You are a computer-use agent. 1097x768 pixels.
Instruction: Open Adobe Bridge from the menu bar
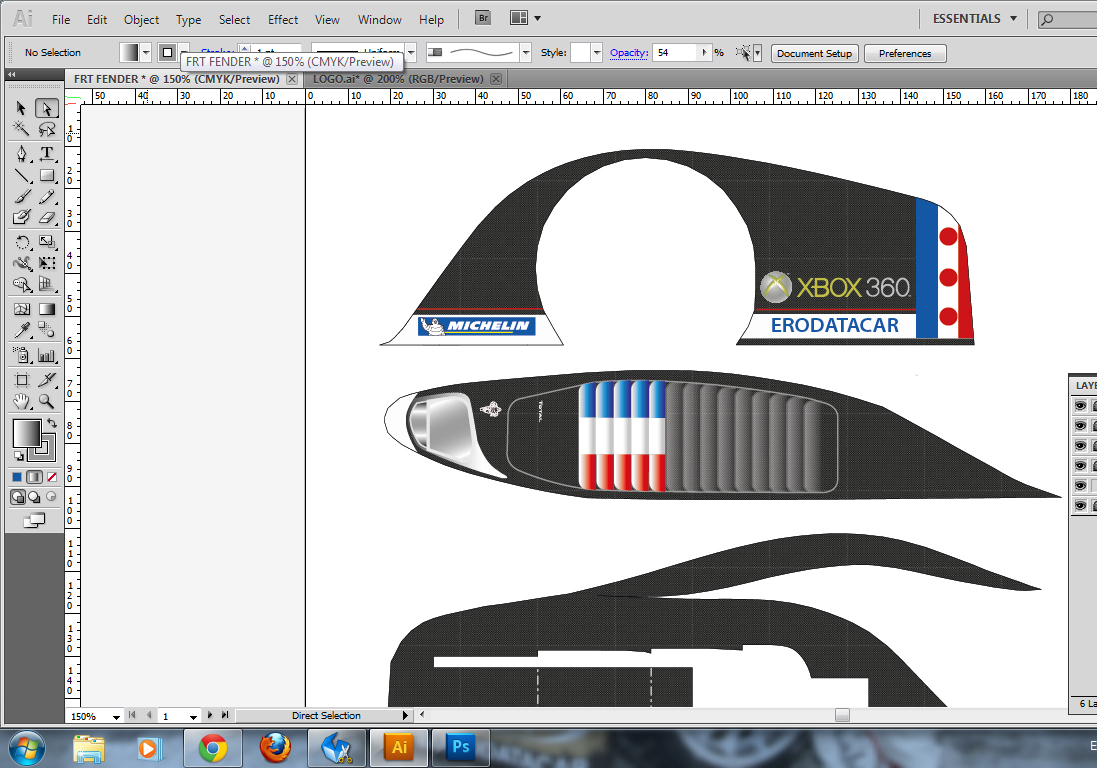(482, 19)
